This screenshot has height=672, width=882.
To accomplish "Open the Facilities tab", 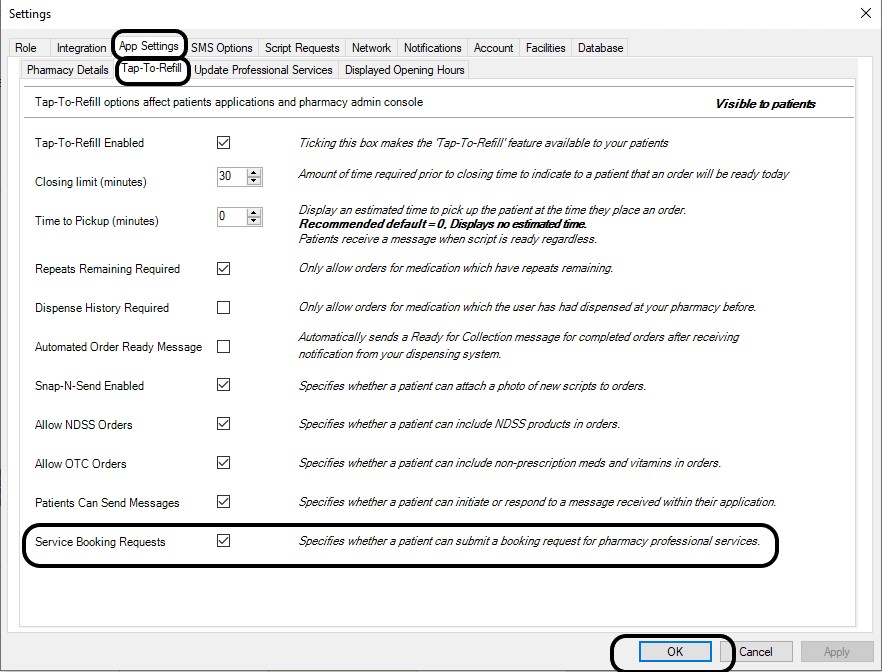I will coord(546,48).
